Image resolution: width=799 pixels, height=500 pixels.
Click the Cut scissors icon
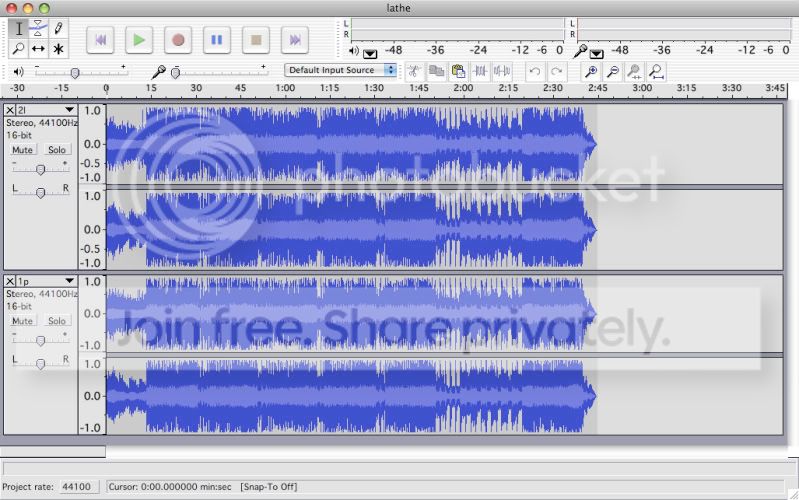414,71
